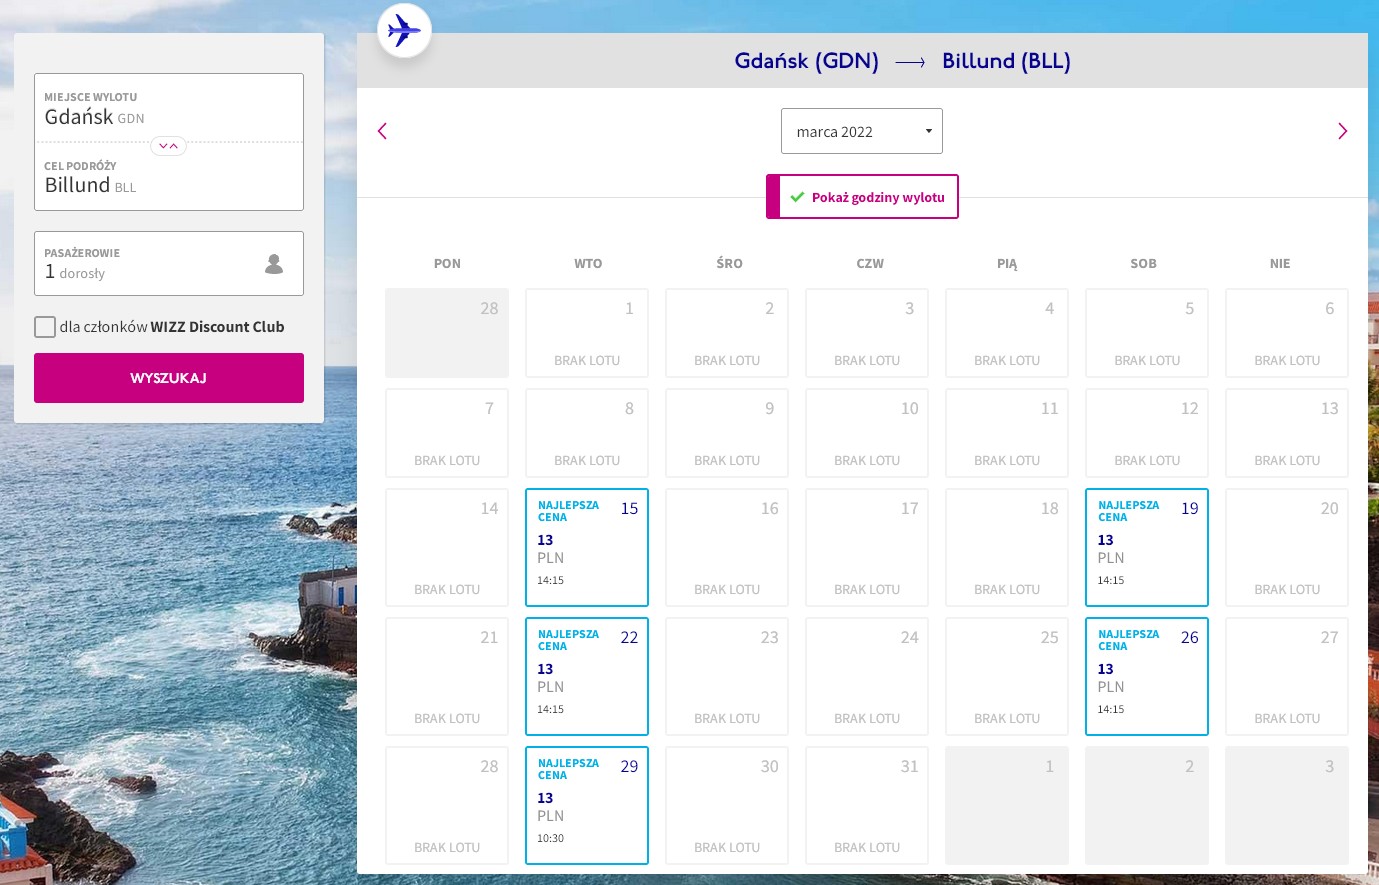Screen dimensions: 1379x885
Task: Click March 14 cell with BRAK LOTU
Action: click(447, 547)
